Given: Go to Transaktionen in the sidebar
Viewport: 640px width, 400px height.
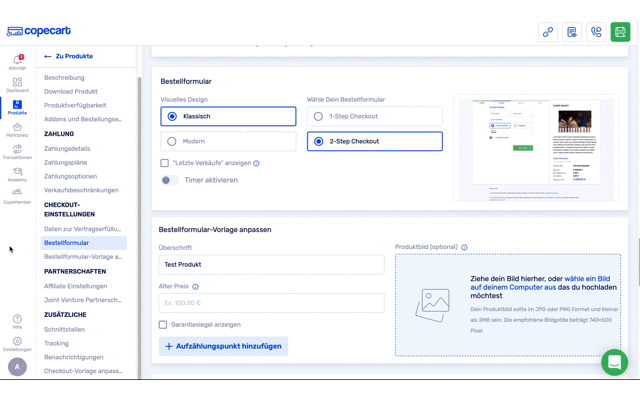Looking at the screenshot, I should (17, 152).
